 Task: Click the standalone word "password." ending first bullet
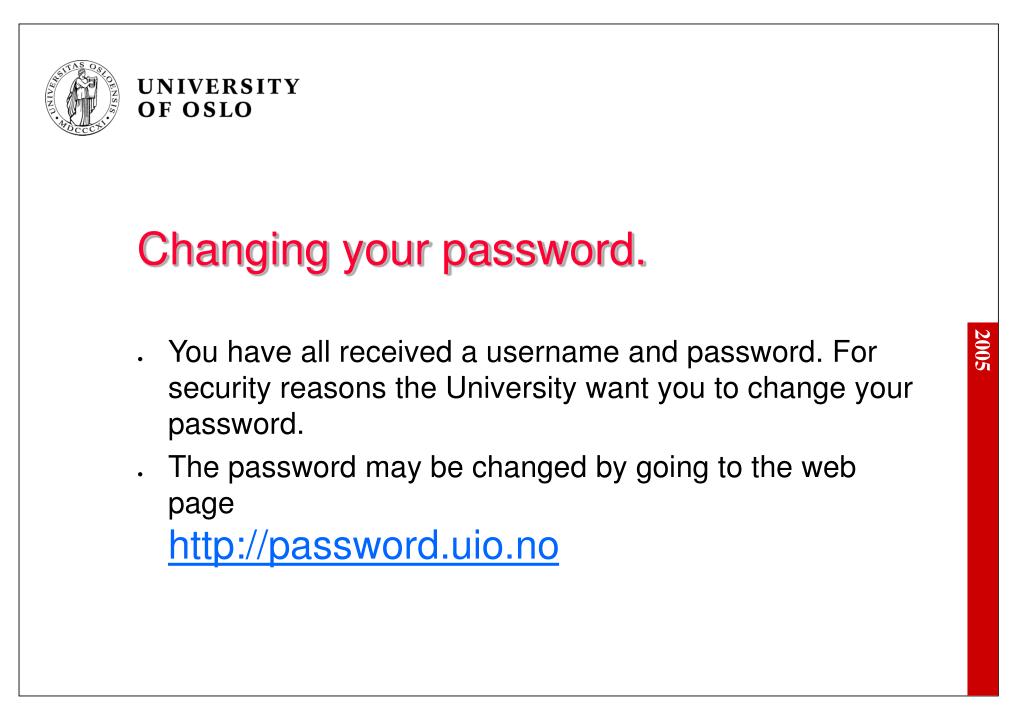coord(236,425)
